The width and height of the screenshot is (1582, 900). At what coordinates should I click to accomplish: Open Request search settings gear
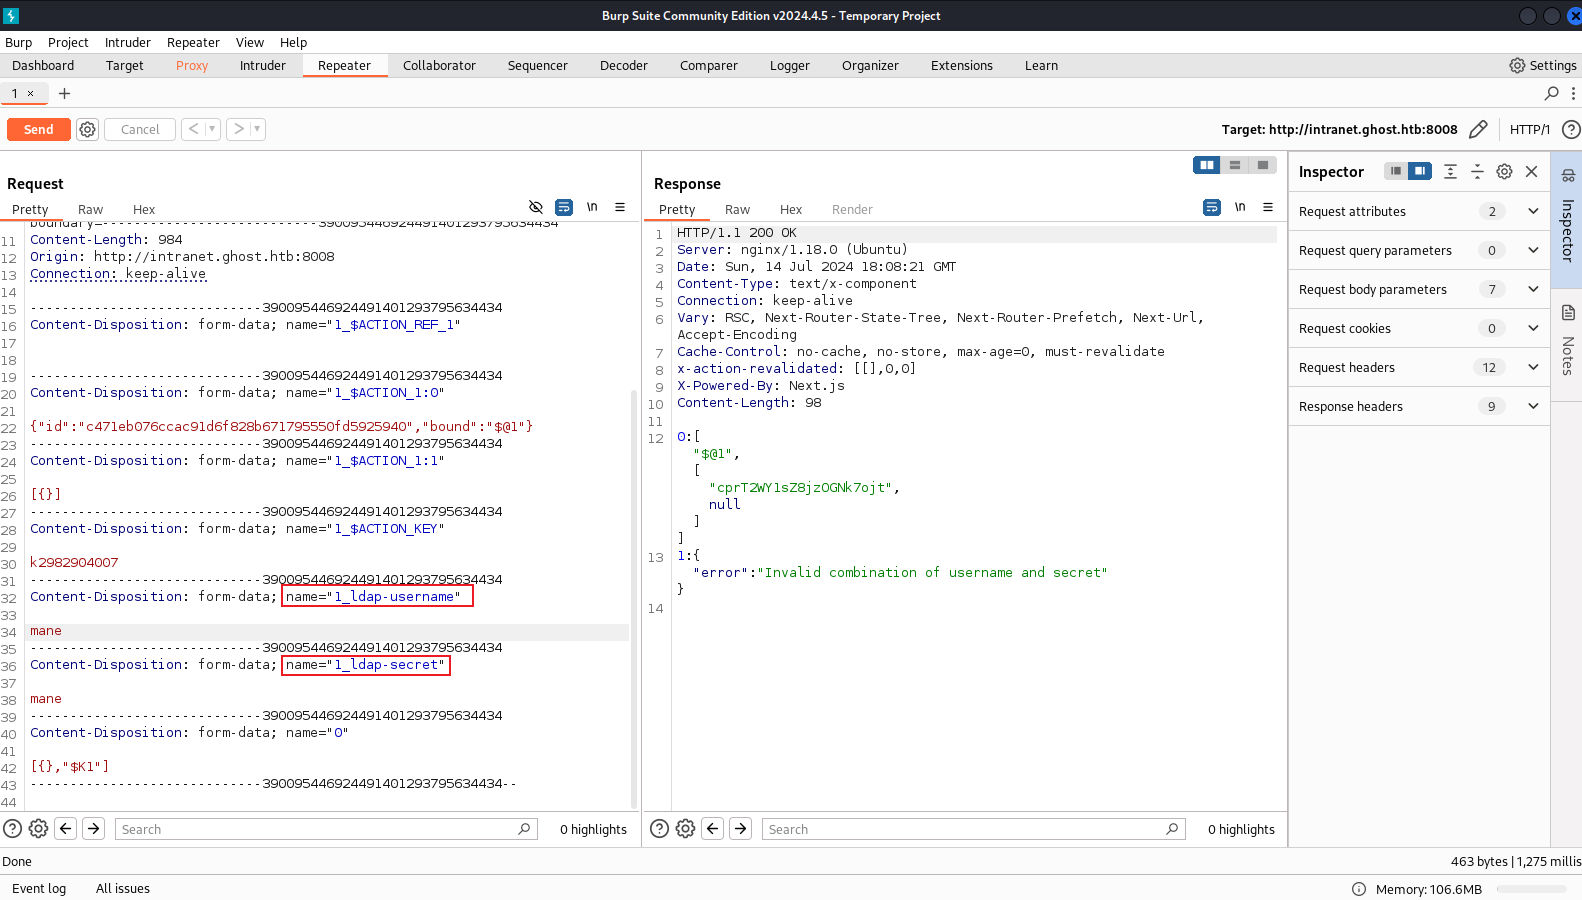point(38,828)
